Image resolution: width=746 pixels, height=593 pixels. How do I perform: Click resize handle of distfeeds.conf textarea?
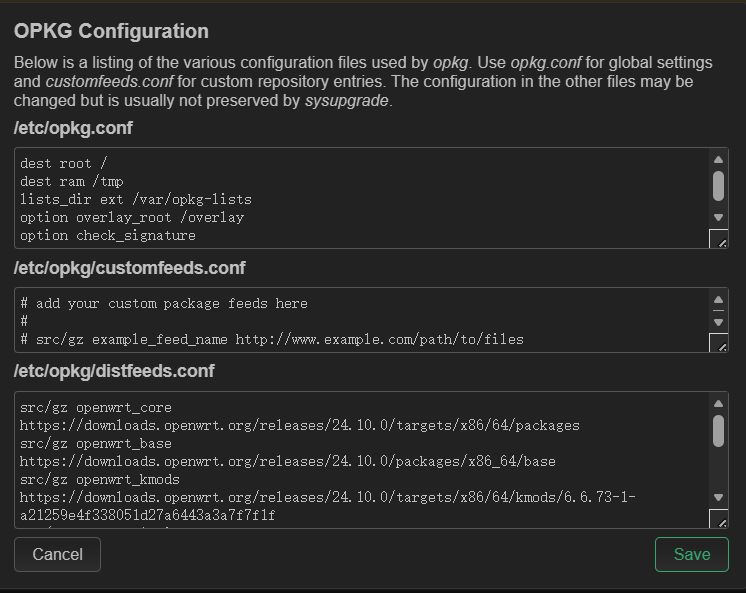718,519
